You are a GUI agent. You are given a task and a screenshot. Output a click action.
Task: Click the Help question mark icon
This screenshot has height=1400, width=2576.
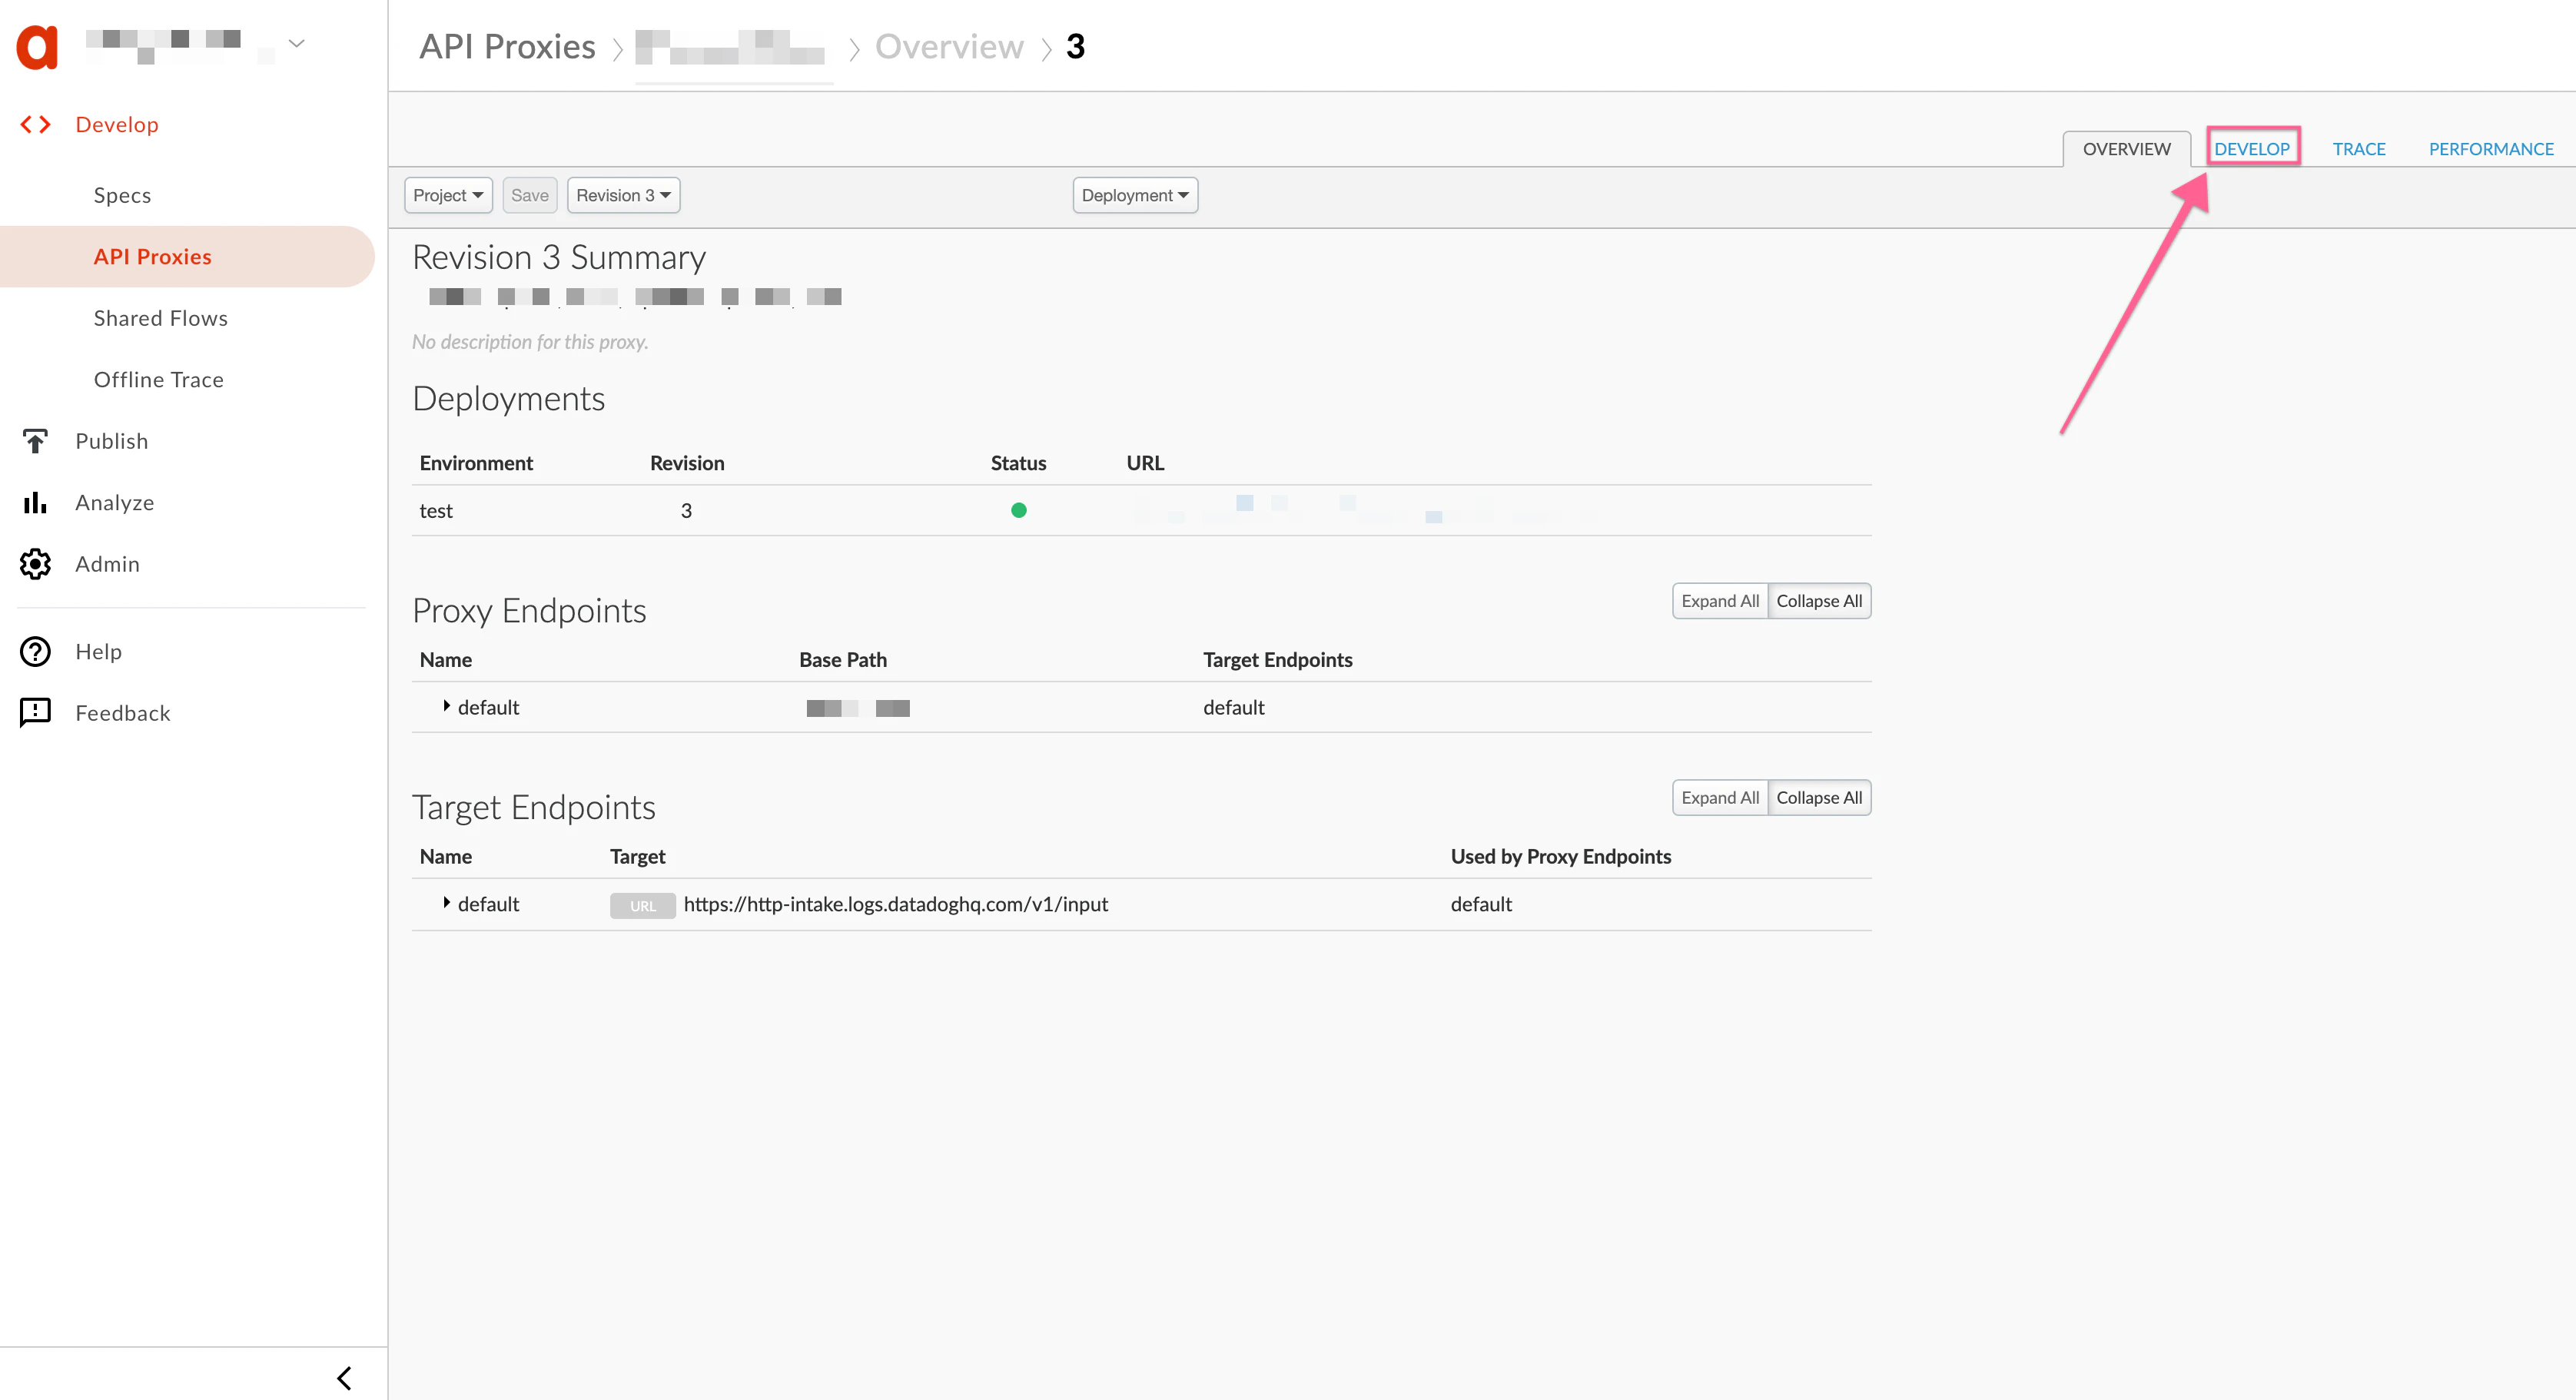(36, 651)
